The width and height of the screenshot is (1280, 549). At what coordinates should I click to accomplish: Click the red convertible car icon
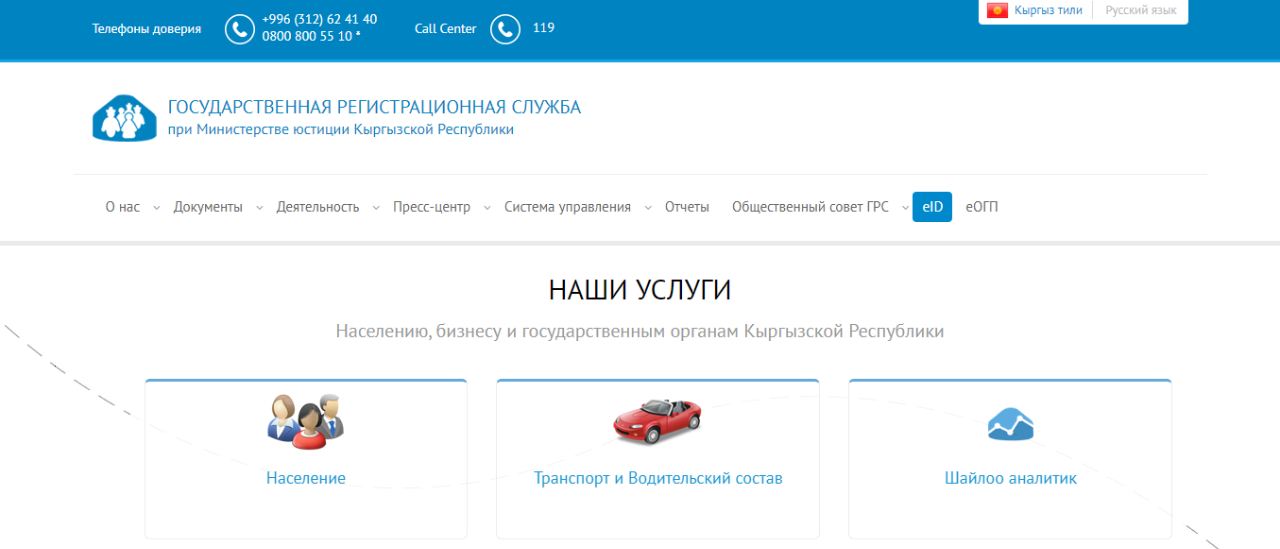[657, 420]
